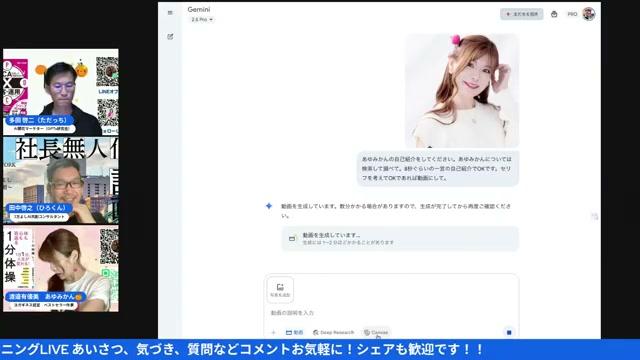Click the gift icon beside the PRO label
This screenshot has height=360, width=640.
pyautogui.click(x=554, y=14)
